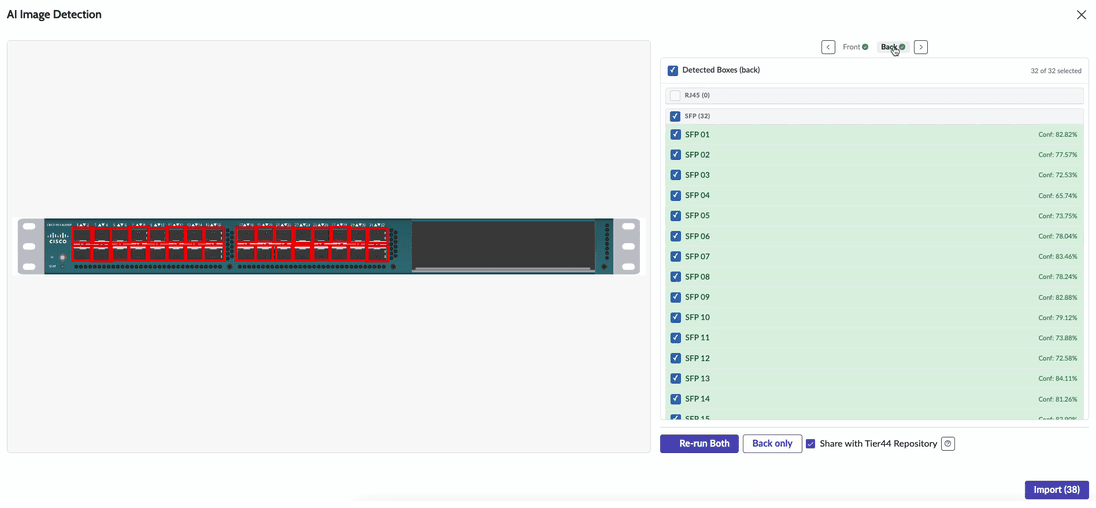This screenshot has height=508, width=1096.
Task: Uncheck SFP 10 checkbox
Action: [x=675, y=317]
